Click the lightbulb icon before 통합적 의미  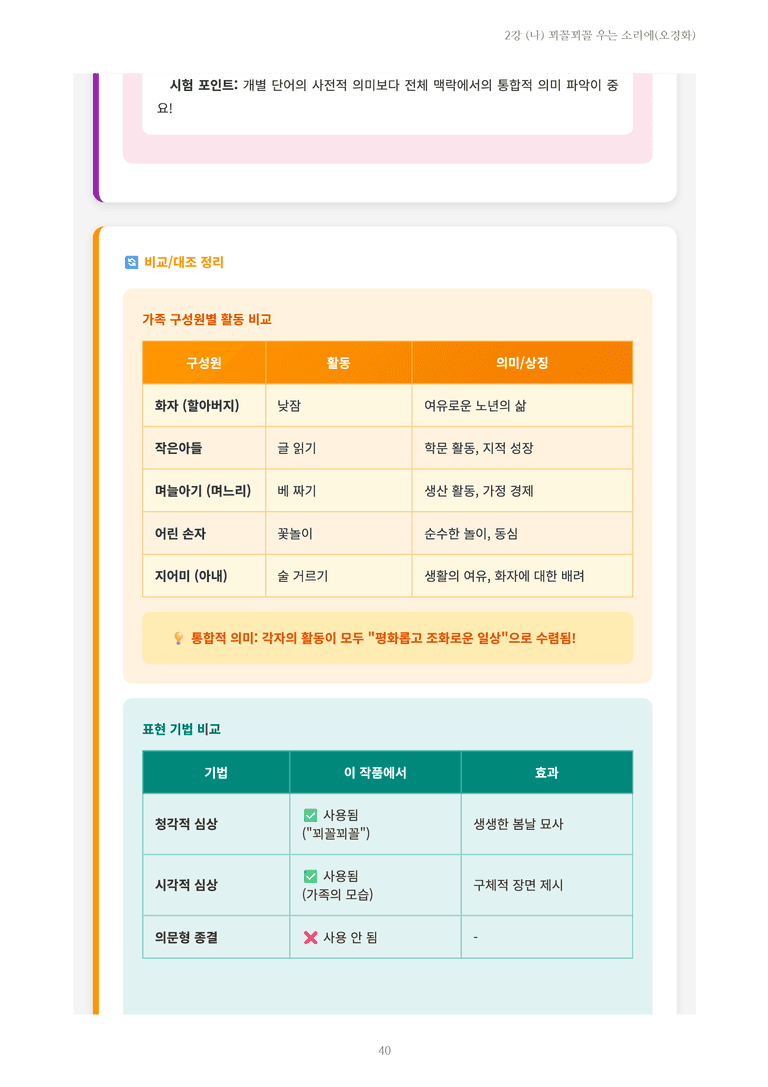tap(179, 638)
